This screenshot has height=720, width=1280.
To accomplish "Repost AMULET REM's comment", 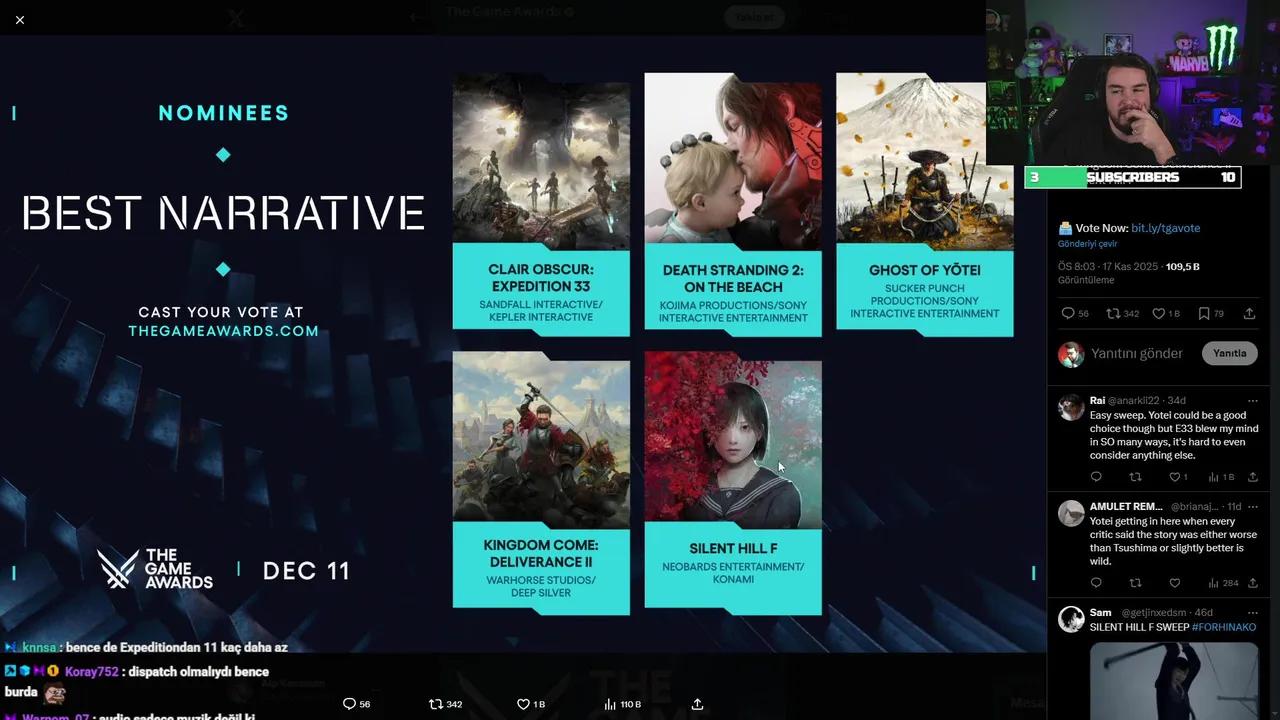I will click(1135, 583).
